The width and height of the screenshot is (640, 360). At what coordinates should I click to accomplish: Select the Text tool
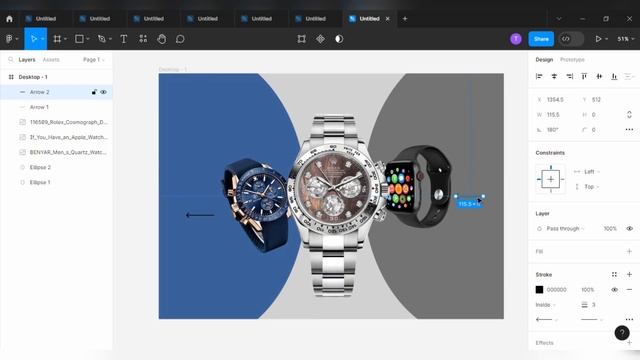pyautogui.click(x=124, y=39)
